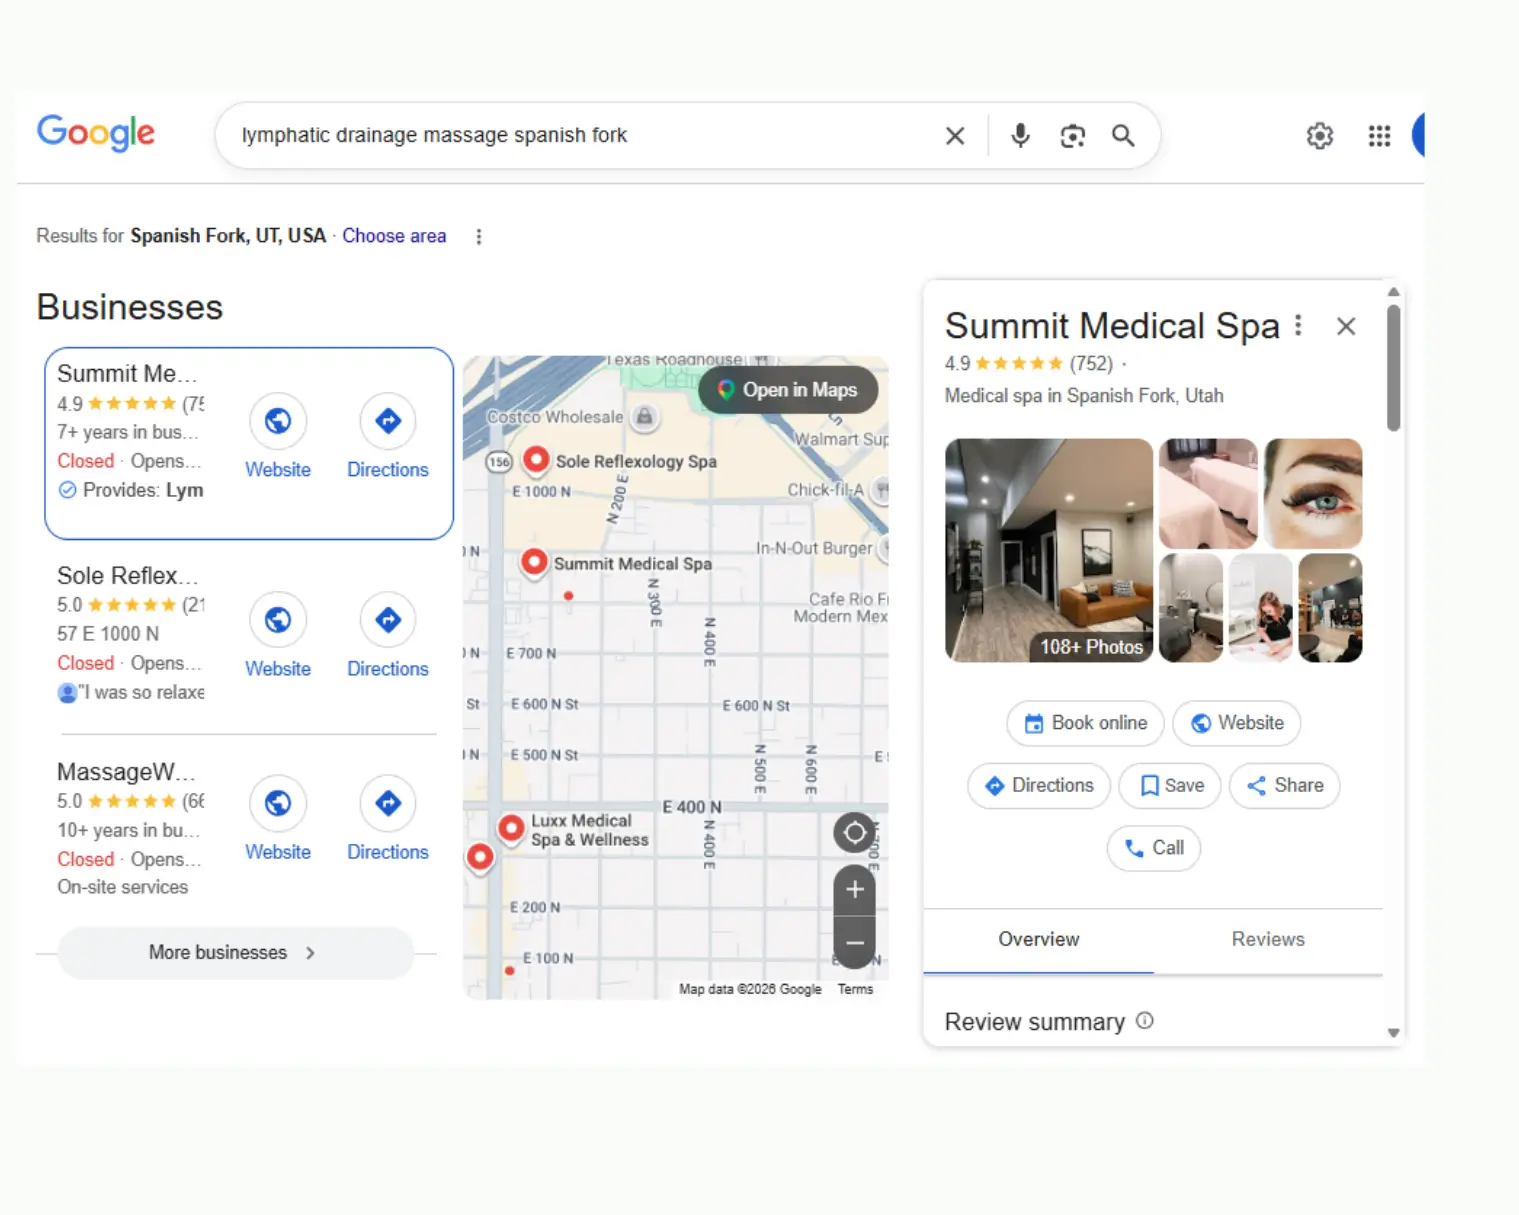Image resolution: width=1519 pixels, height=1215 pixels.
Task: Open overflow menu beside Summit Medical Spa title
Action: pyautogui.click(x=1297, y=325)
